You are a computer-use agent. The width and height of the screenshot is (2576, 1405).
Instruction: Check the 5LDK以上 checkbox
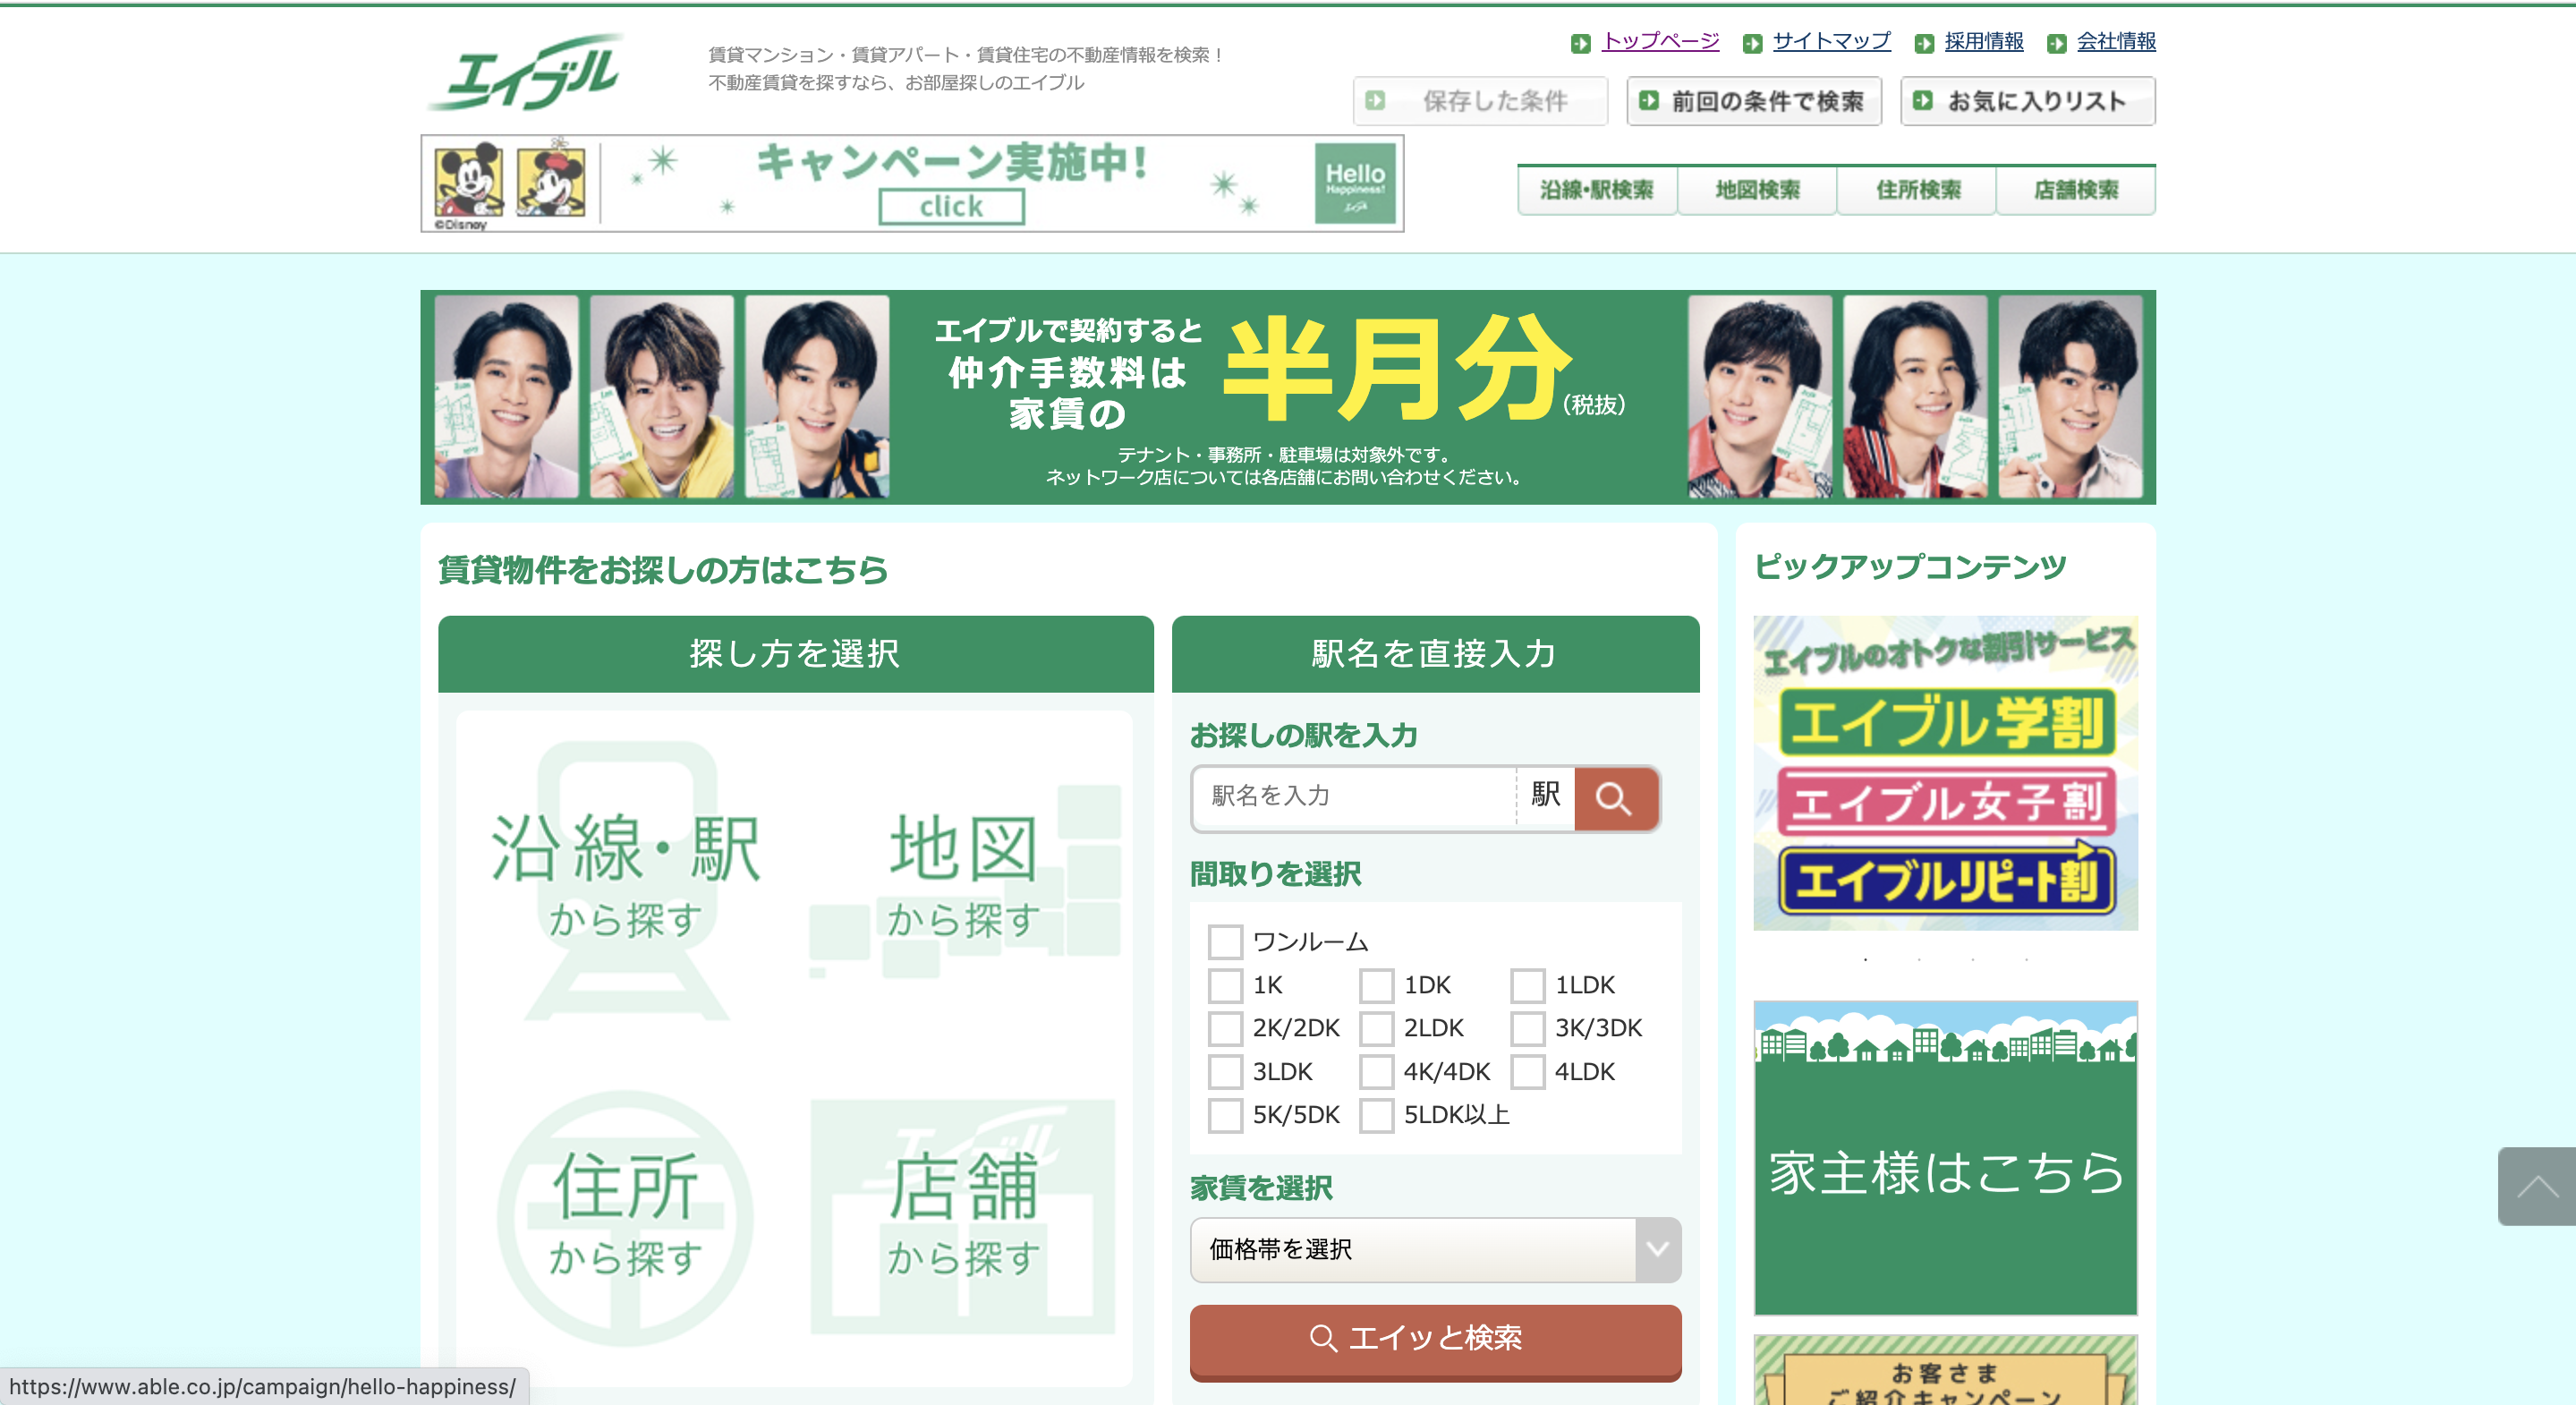point(1376,1115)
